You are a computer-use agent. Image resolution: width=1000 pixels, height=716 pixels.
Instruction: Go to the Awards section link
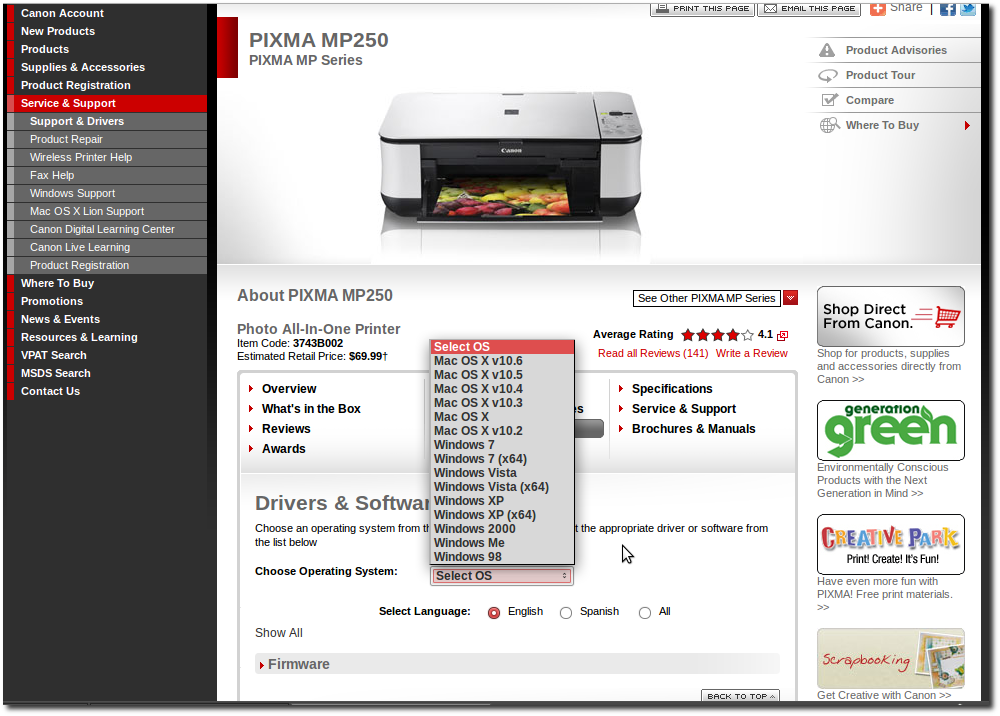(284, 449)
